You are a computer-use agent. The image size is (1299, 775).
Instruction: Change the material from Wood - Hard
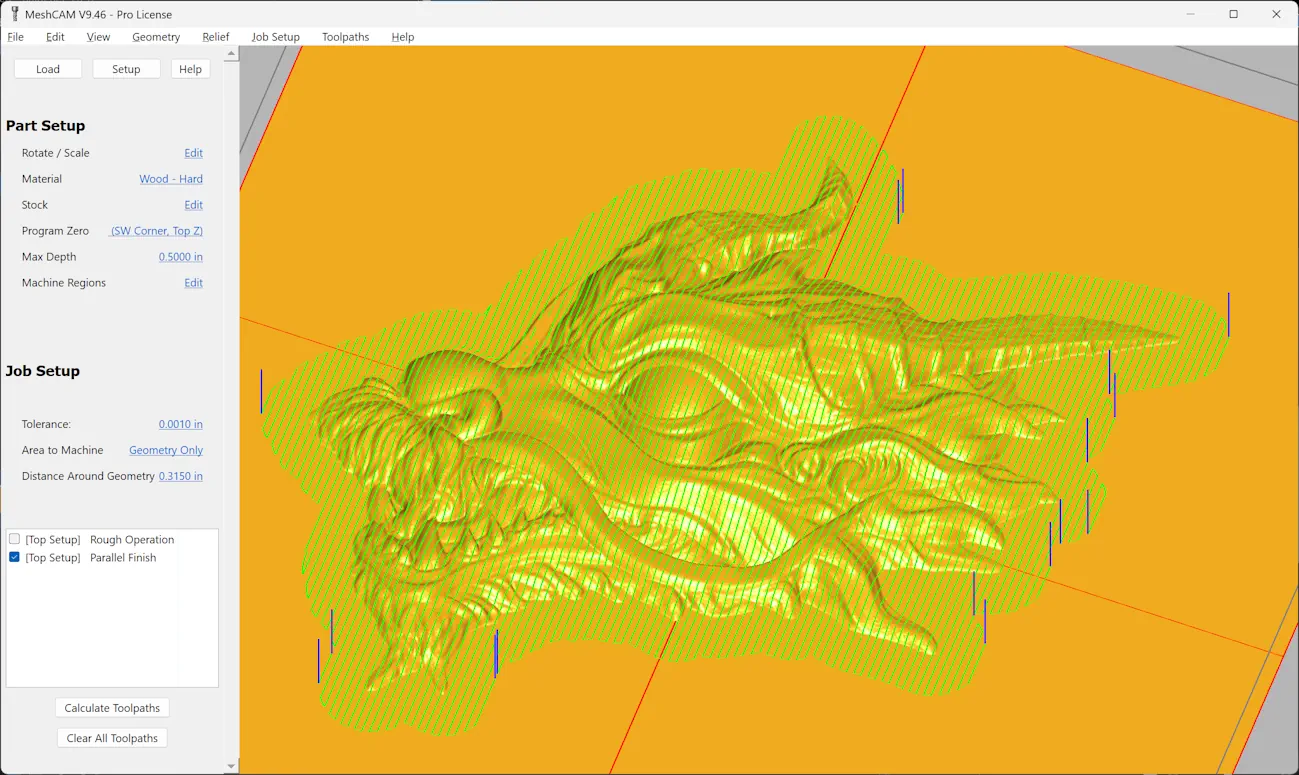coord(170,178)
